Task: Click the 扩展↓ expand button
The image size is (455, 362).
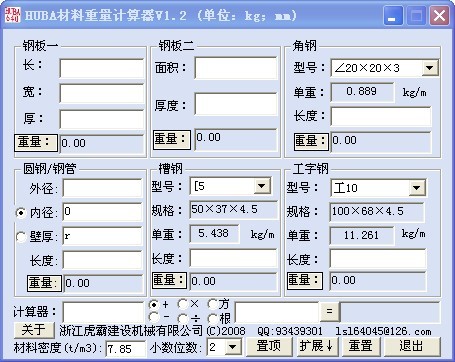Action: [317, 346]
